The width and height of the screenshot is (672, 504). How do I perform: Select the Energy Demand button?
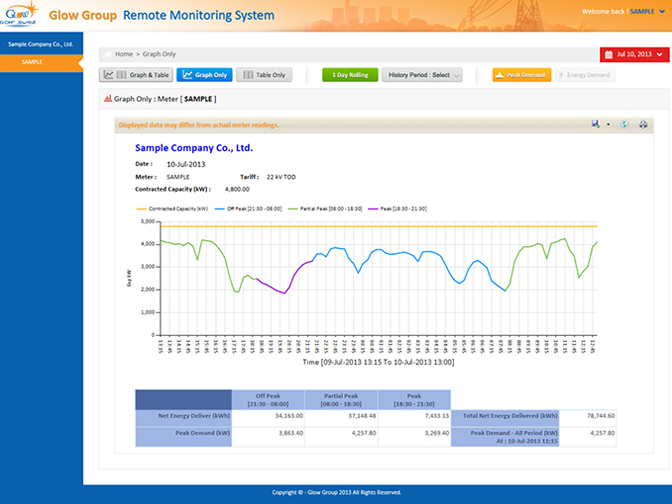tap(585, 75)
